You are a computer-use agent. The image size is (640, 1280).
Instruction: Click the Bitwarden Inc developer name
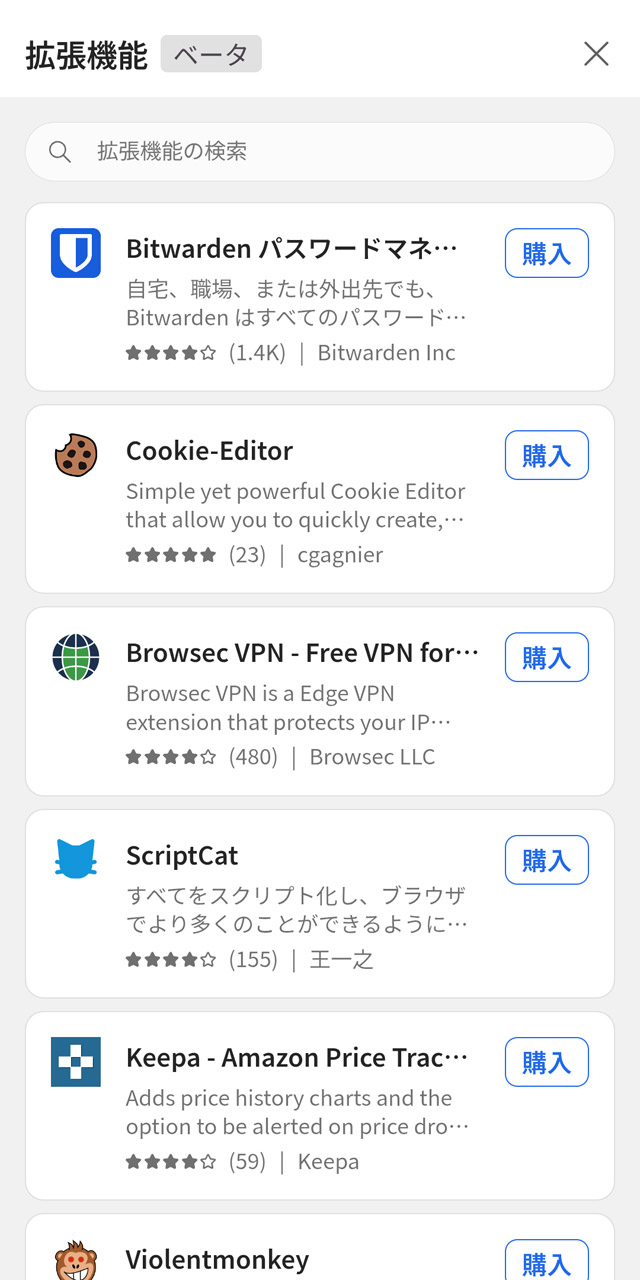385,353
